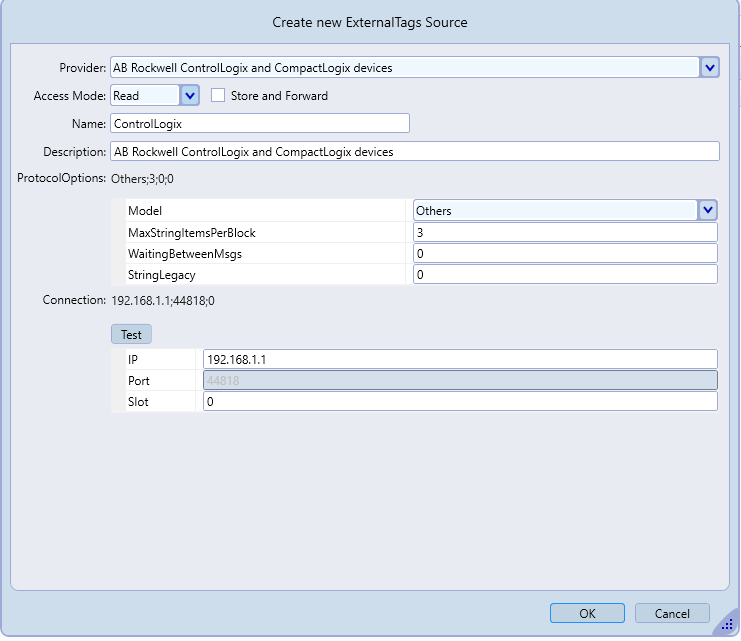Select the MaxStringItemsPerBlock property label
741x641 pixels.
click(x=192, y=232)
